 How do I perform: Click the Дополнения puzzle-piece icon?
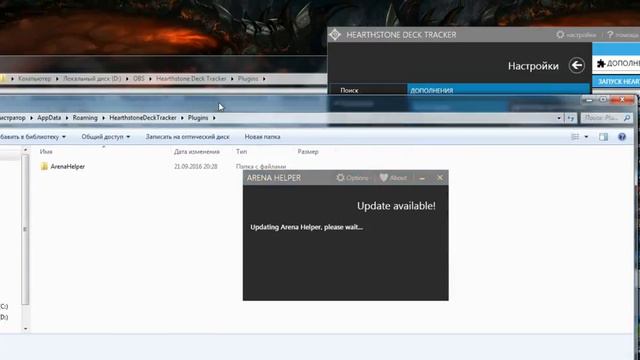601,64
